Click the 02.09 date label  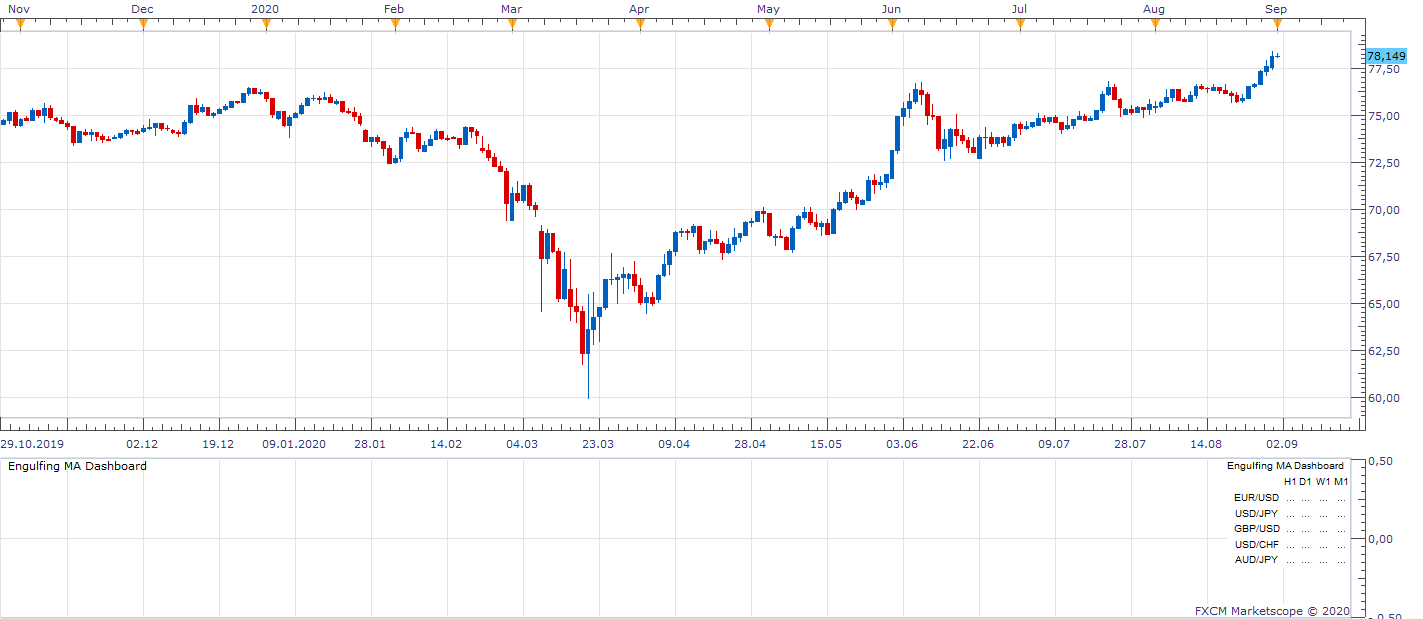click(x=1282, y=444)
